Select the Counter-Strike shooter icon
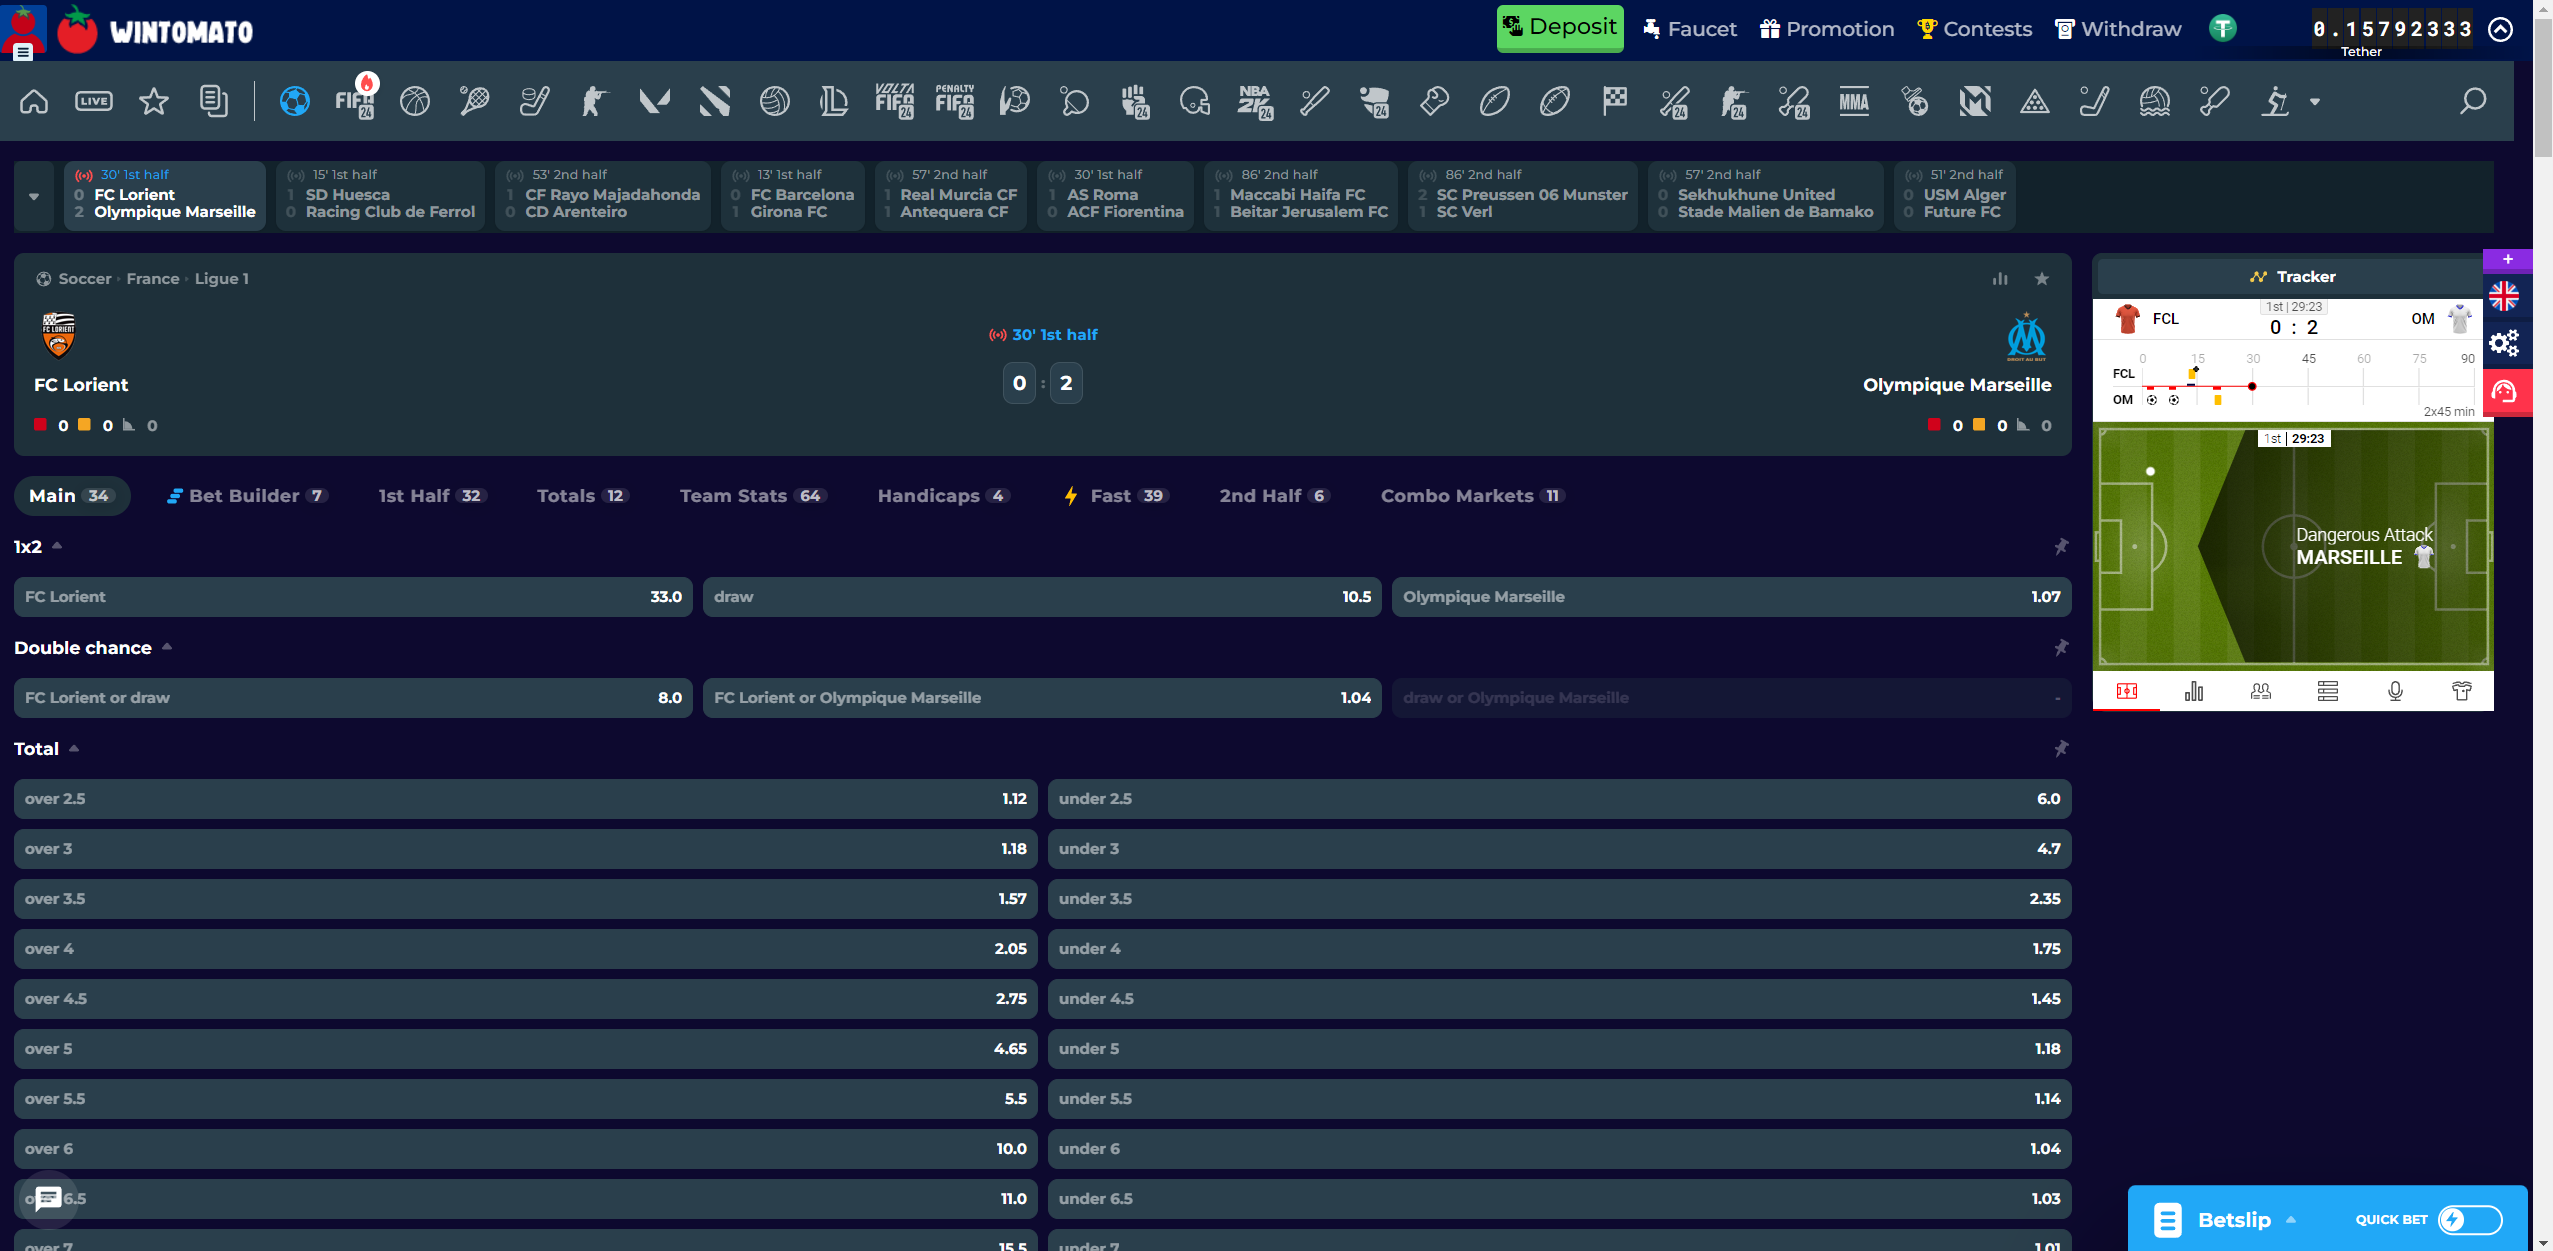2553x1251 pixels. pos(594,101)
